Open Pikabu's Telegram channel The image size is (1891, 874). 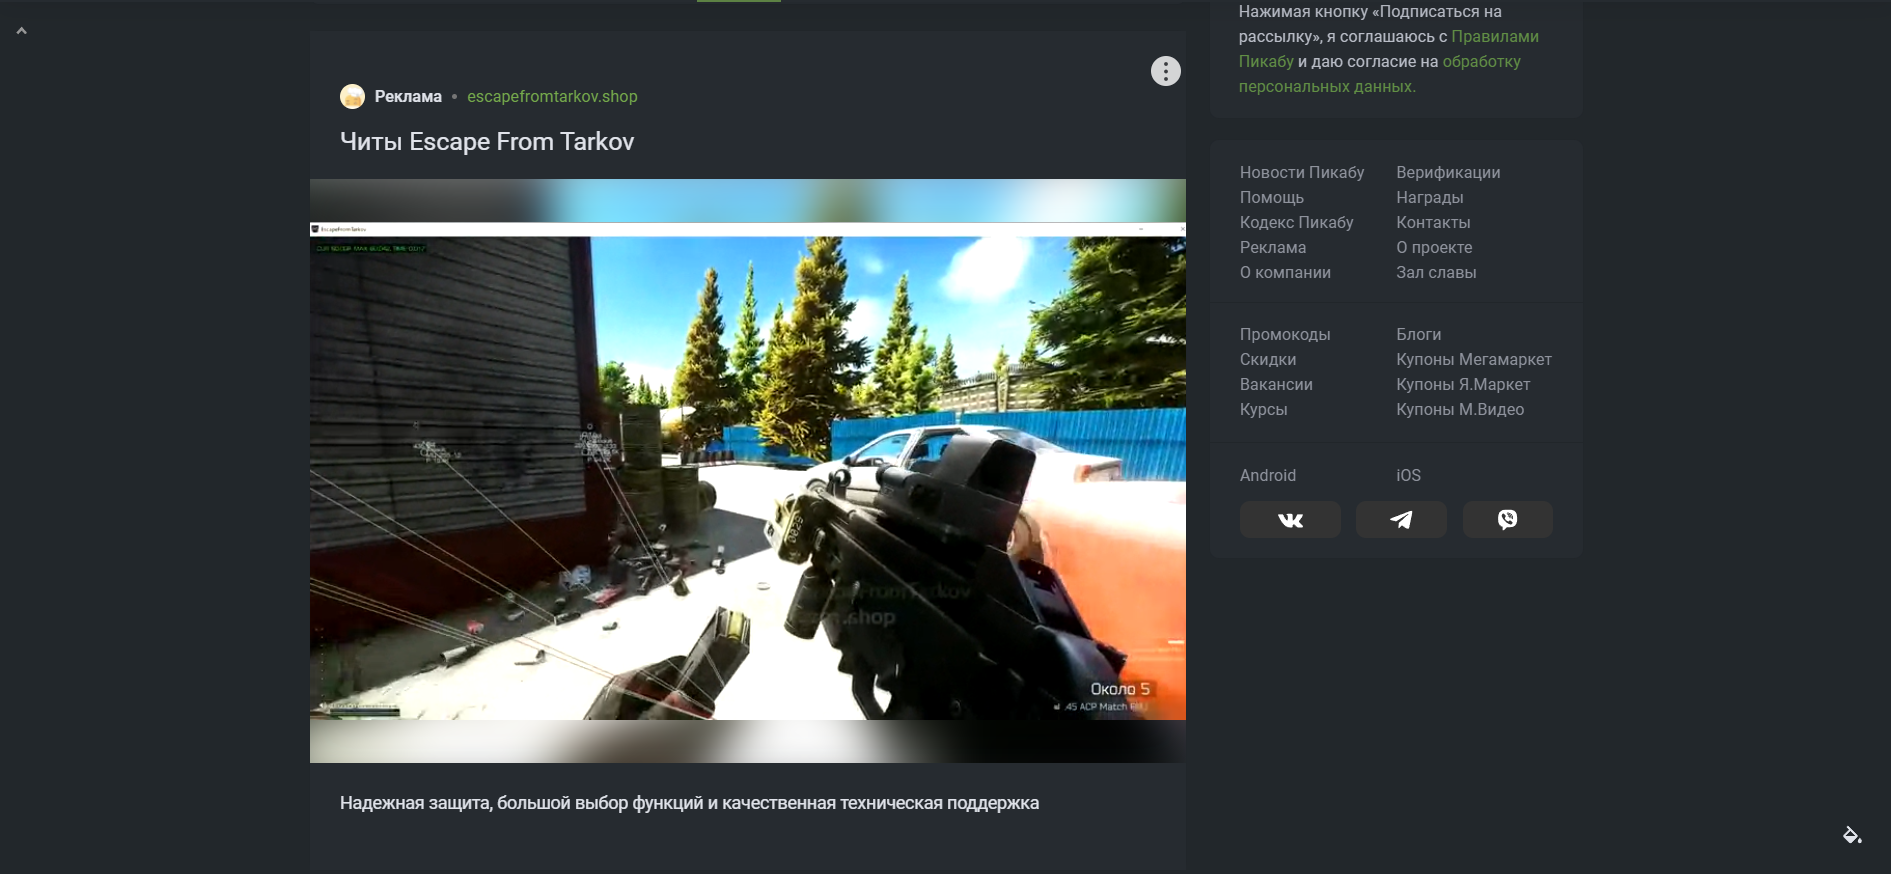pyautogui.click(x=1401, y=520)
